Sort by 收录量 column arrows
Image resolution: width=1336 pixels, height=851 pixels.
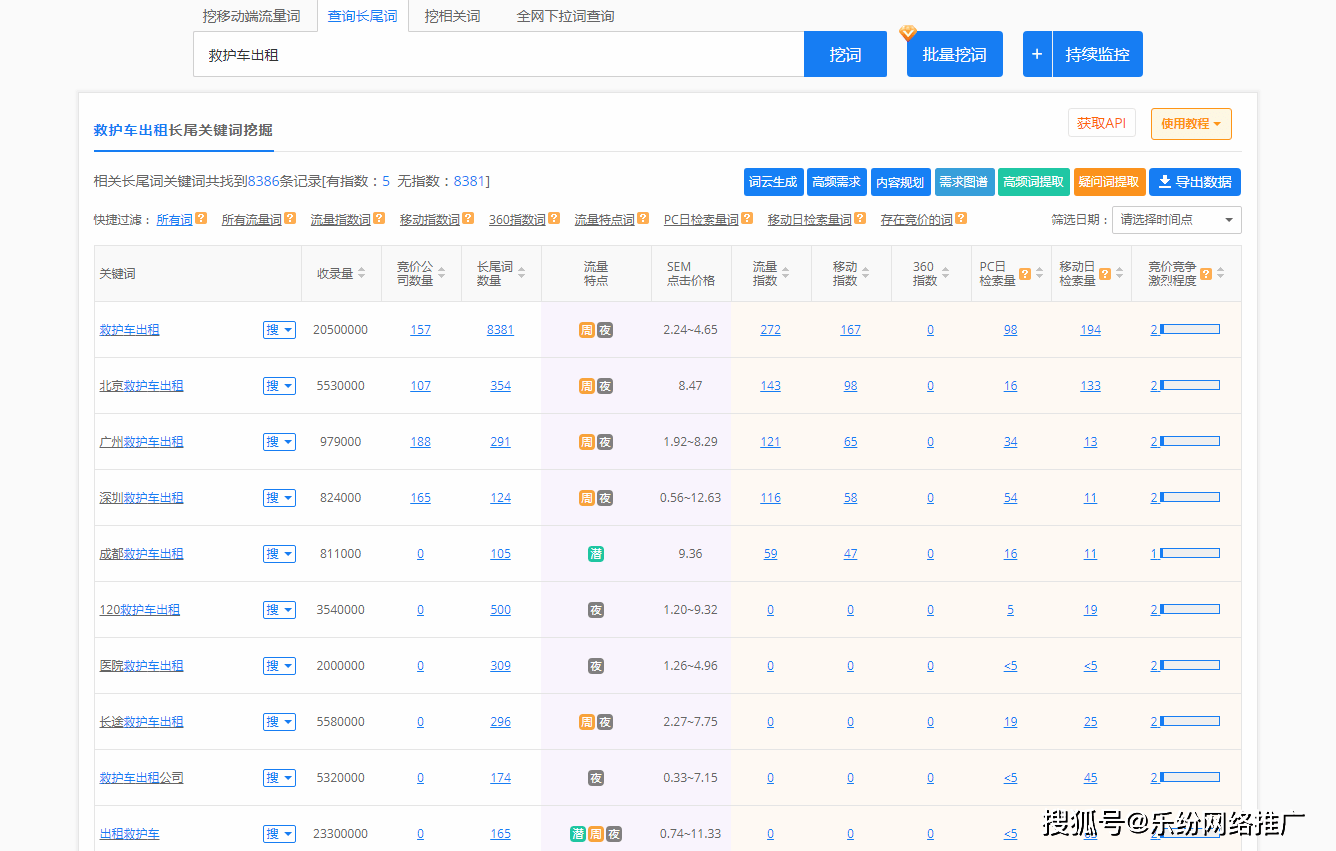361,273
